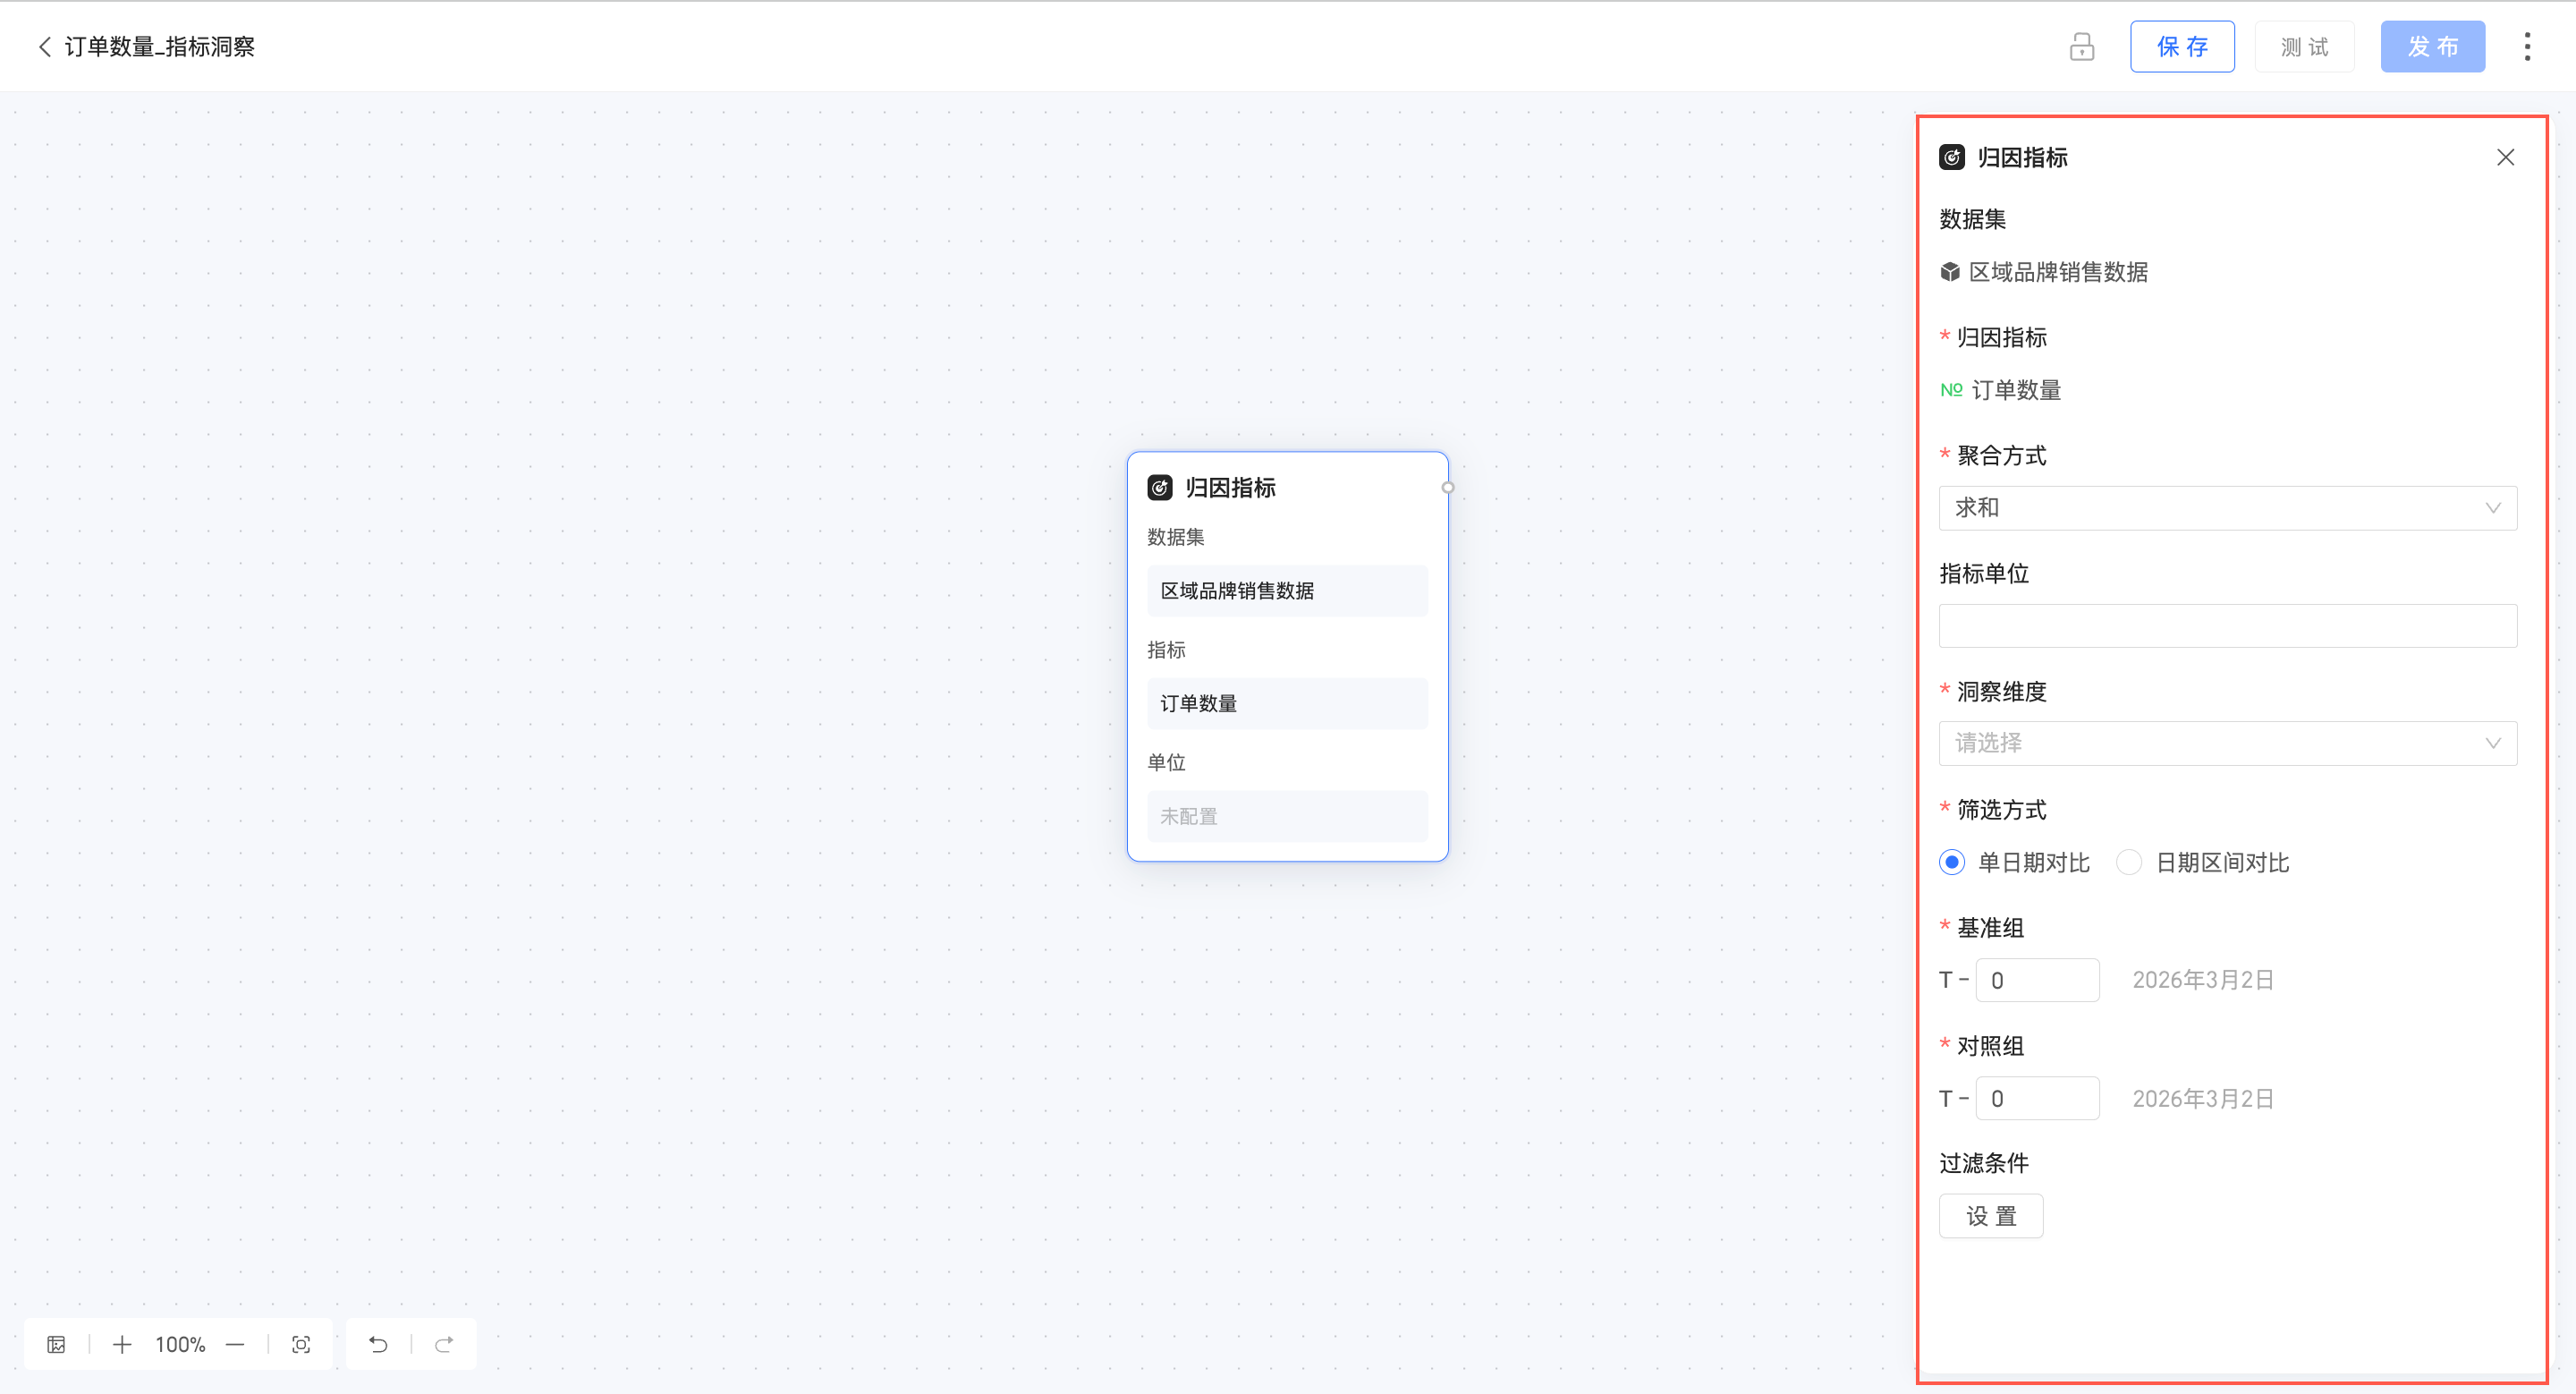Click the fit-to-screen icon

[x=301, y=1344]
